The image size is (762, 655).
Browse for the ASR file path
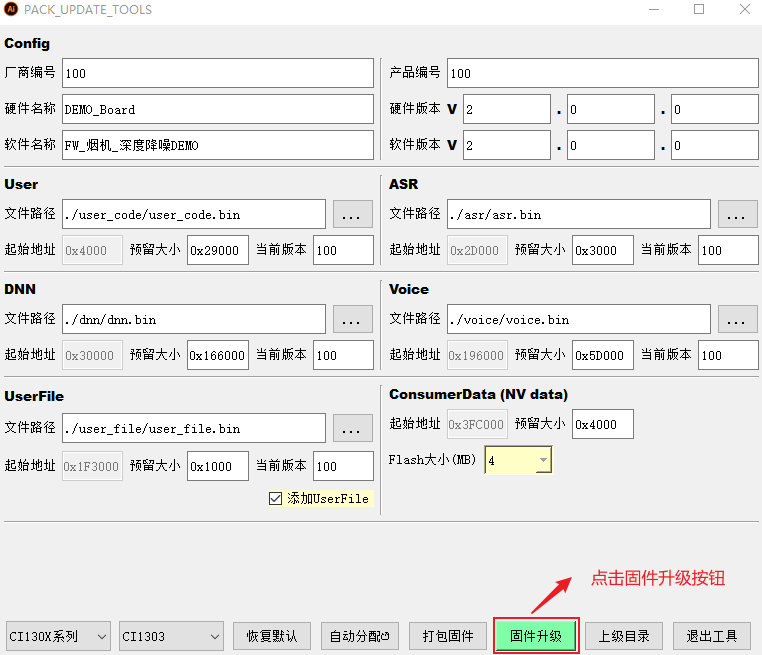737,214
